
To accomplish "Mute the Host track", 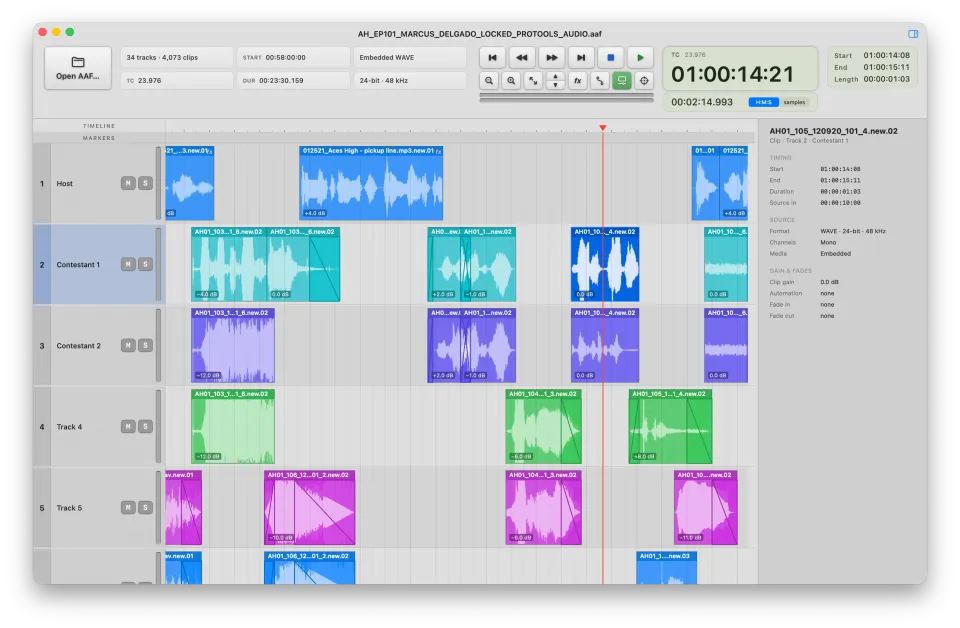I will pyautogui.click(x=128, y=183).
